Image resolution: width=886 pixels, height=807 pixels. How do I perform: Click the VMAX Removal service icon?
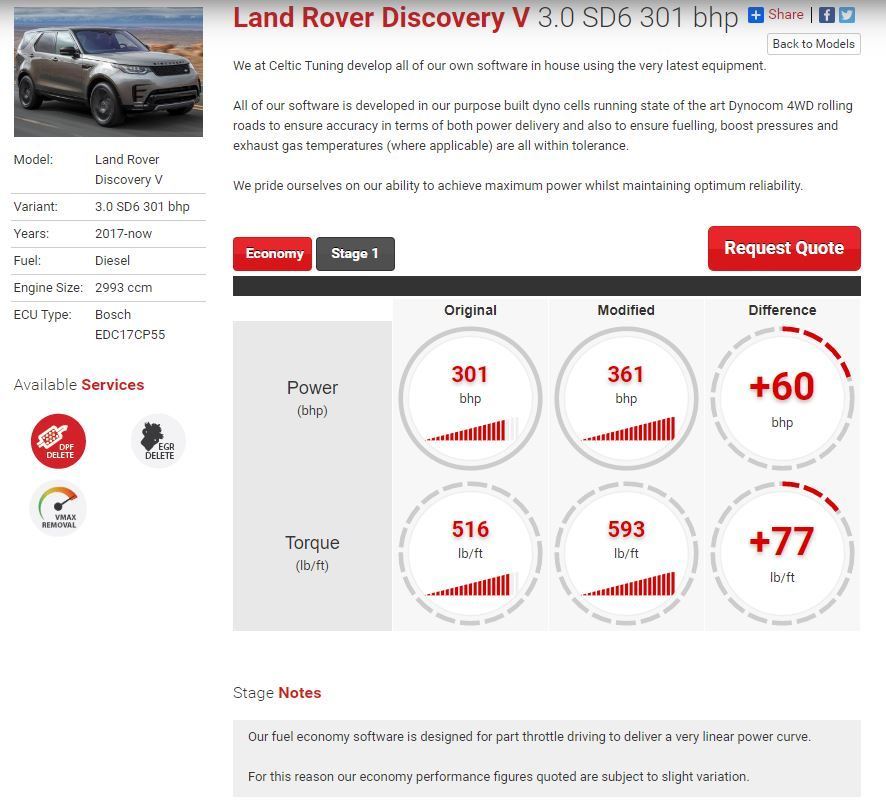coord(58,508)
